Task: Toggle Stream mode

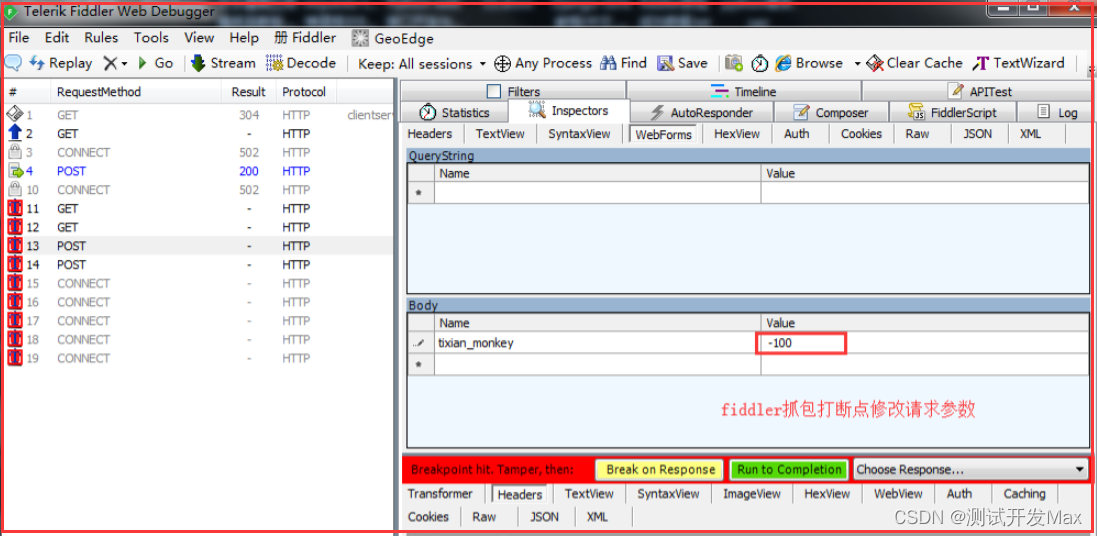Action: (x=223, y=63)
